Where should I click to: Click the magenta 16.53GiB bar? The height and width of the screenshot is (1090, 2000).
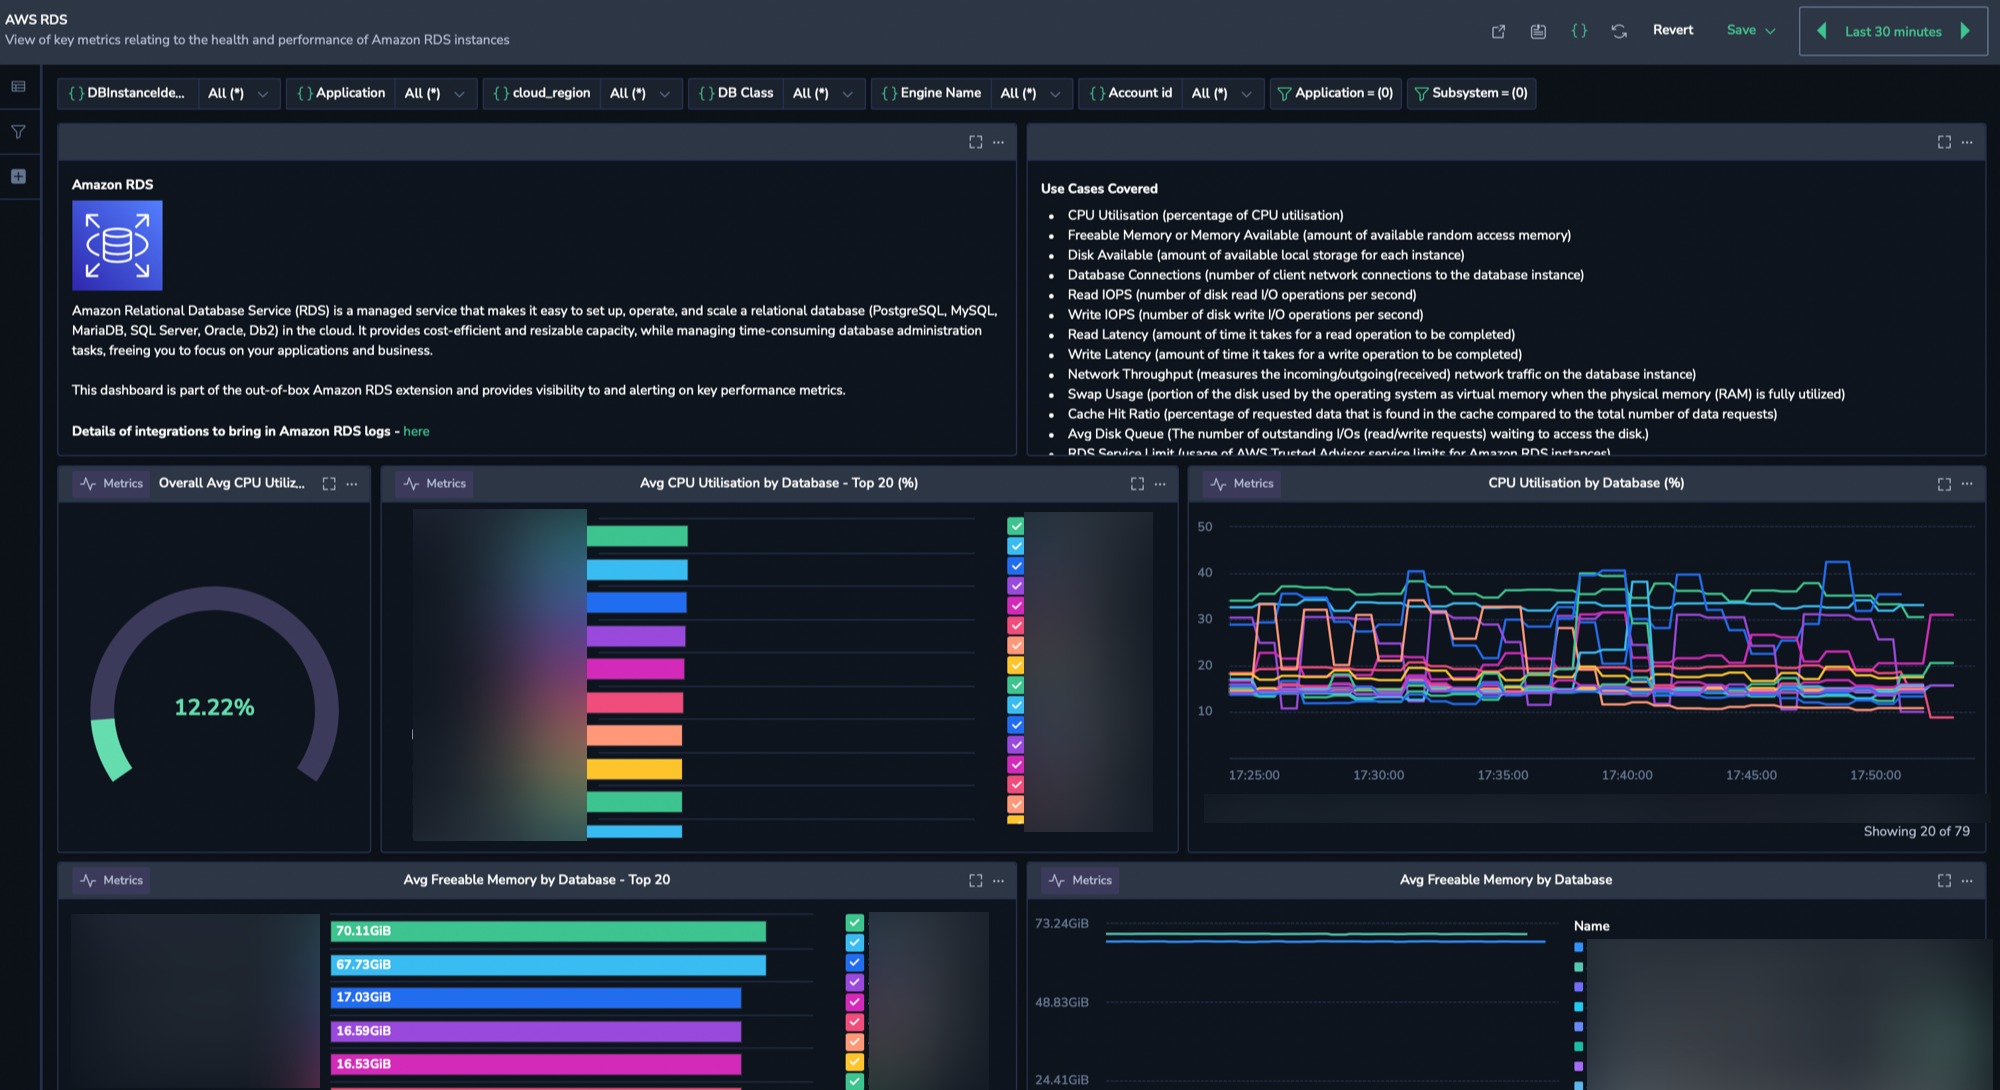[x=536, y=1064]
